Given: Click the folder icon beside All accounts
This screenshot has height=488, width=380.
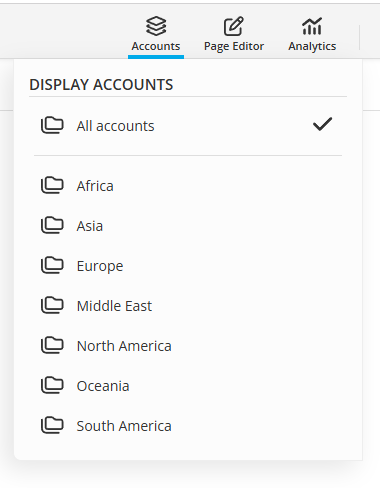Looking at the screenshot, I should 52,125.
